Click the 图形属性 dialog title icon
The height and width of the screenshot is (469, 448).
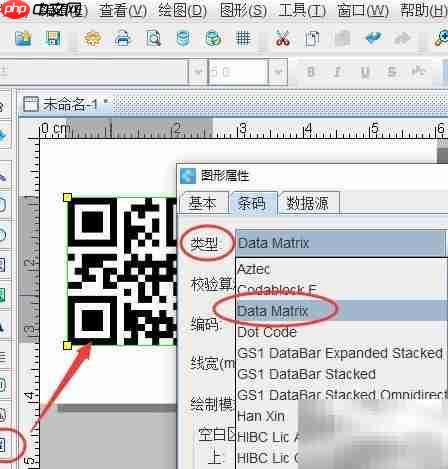(188, 176)
